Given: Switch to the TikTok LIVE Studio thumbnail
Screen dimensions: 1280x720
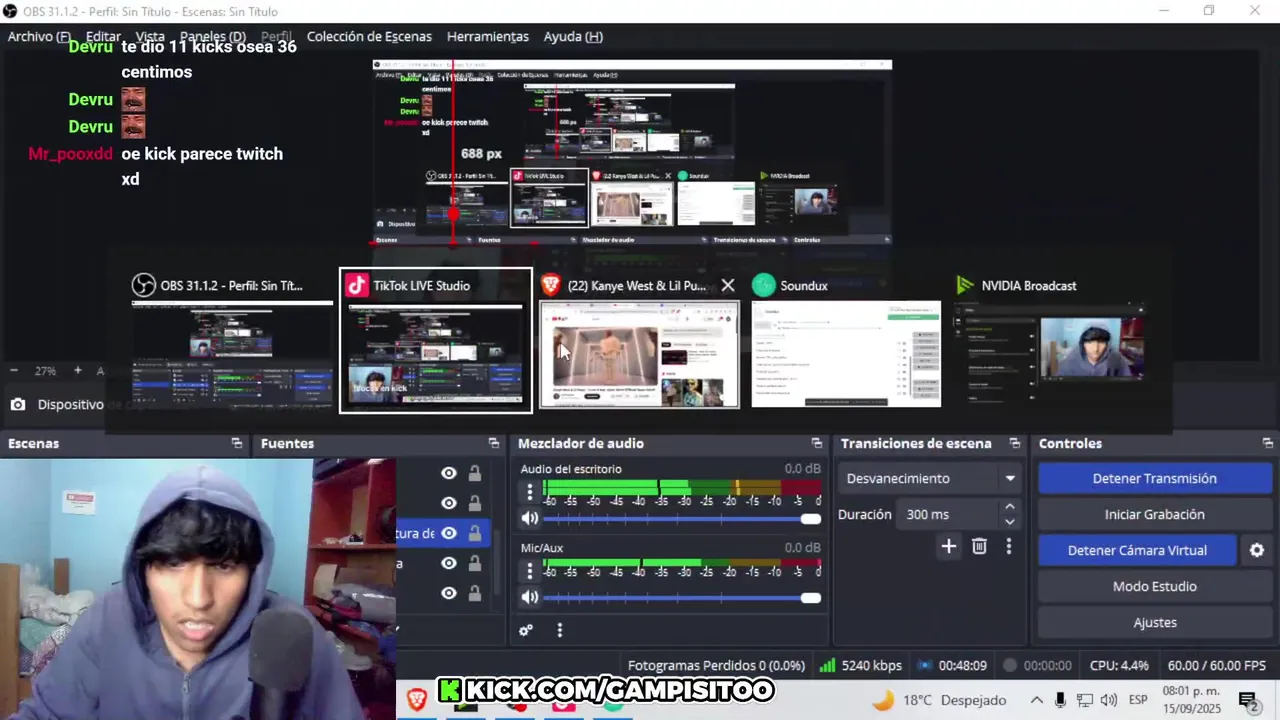Looking at the screenshot, I should coord(436,340).
